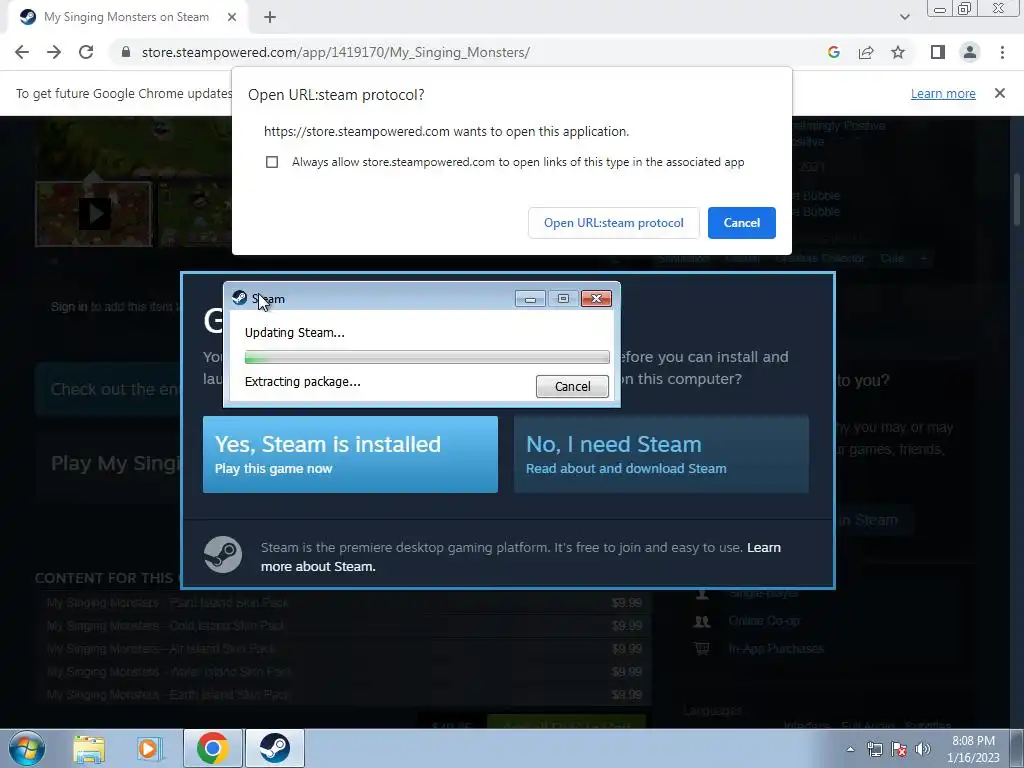Dismiss the Chrome updates notification bar
Image resolution: width=1024 pixels, height=768 pixels.
pyautogui.click(x=999, y=93)
